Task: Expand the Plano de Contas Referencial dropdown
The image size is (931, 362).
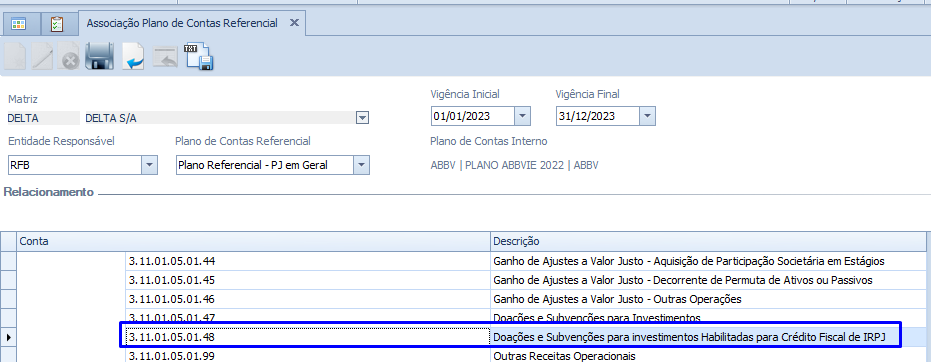Action: tap(361, 166)
